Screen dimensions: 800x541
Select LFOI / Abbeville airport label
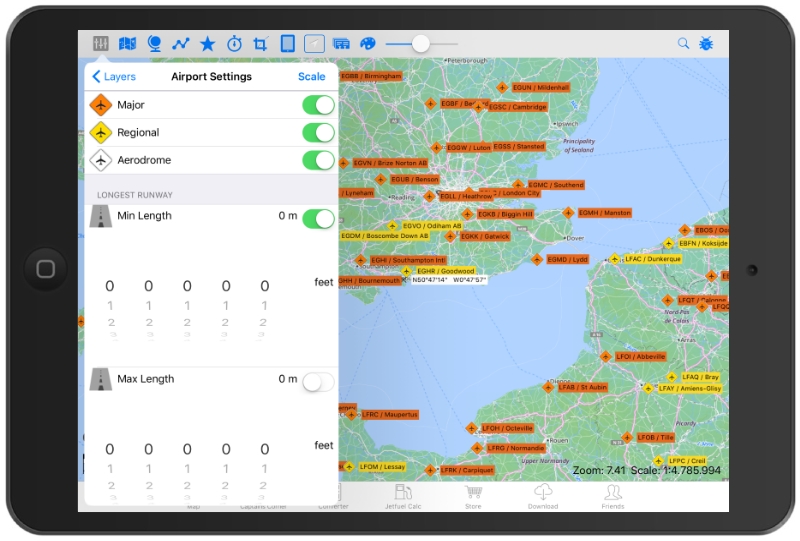[x=640, y=357]
